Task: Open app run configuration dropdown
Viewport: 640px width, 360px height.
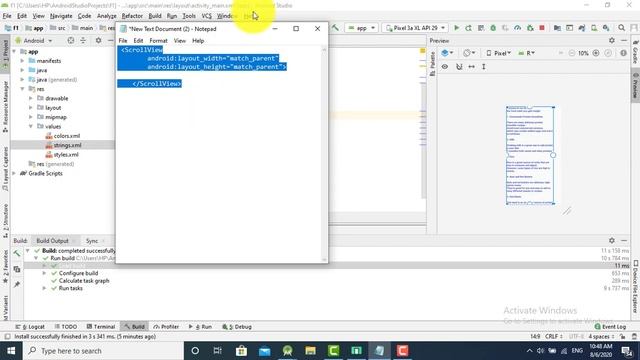Action: pyautogui.click(x=361, y=28)
